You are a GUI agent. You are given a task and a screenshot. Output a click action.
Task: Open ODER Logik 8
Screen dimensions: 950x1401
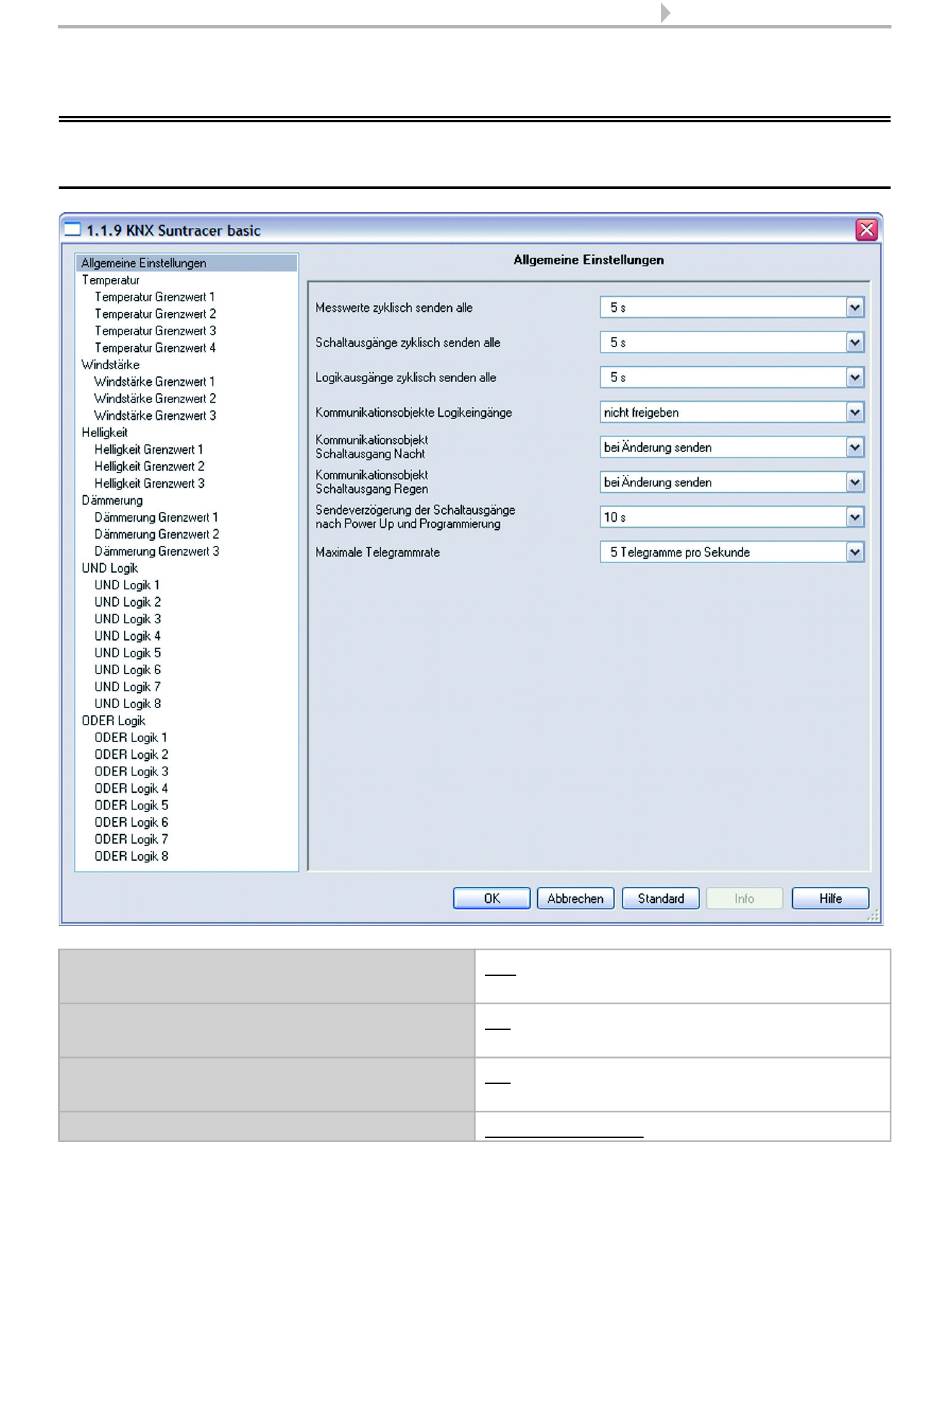[132, 857]
